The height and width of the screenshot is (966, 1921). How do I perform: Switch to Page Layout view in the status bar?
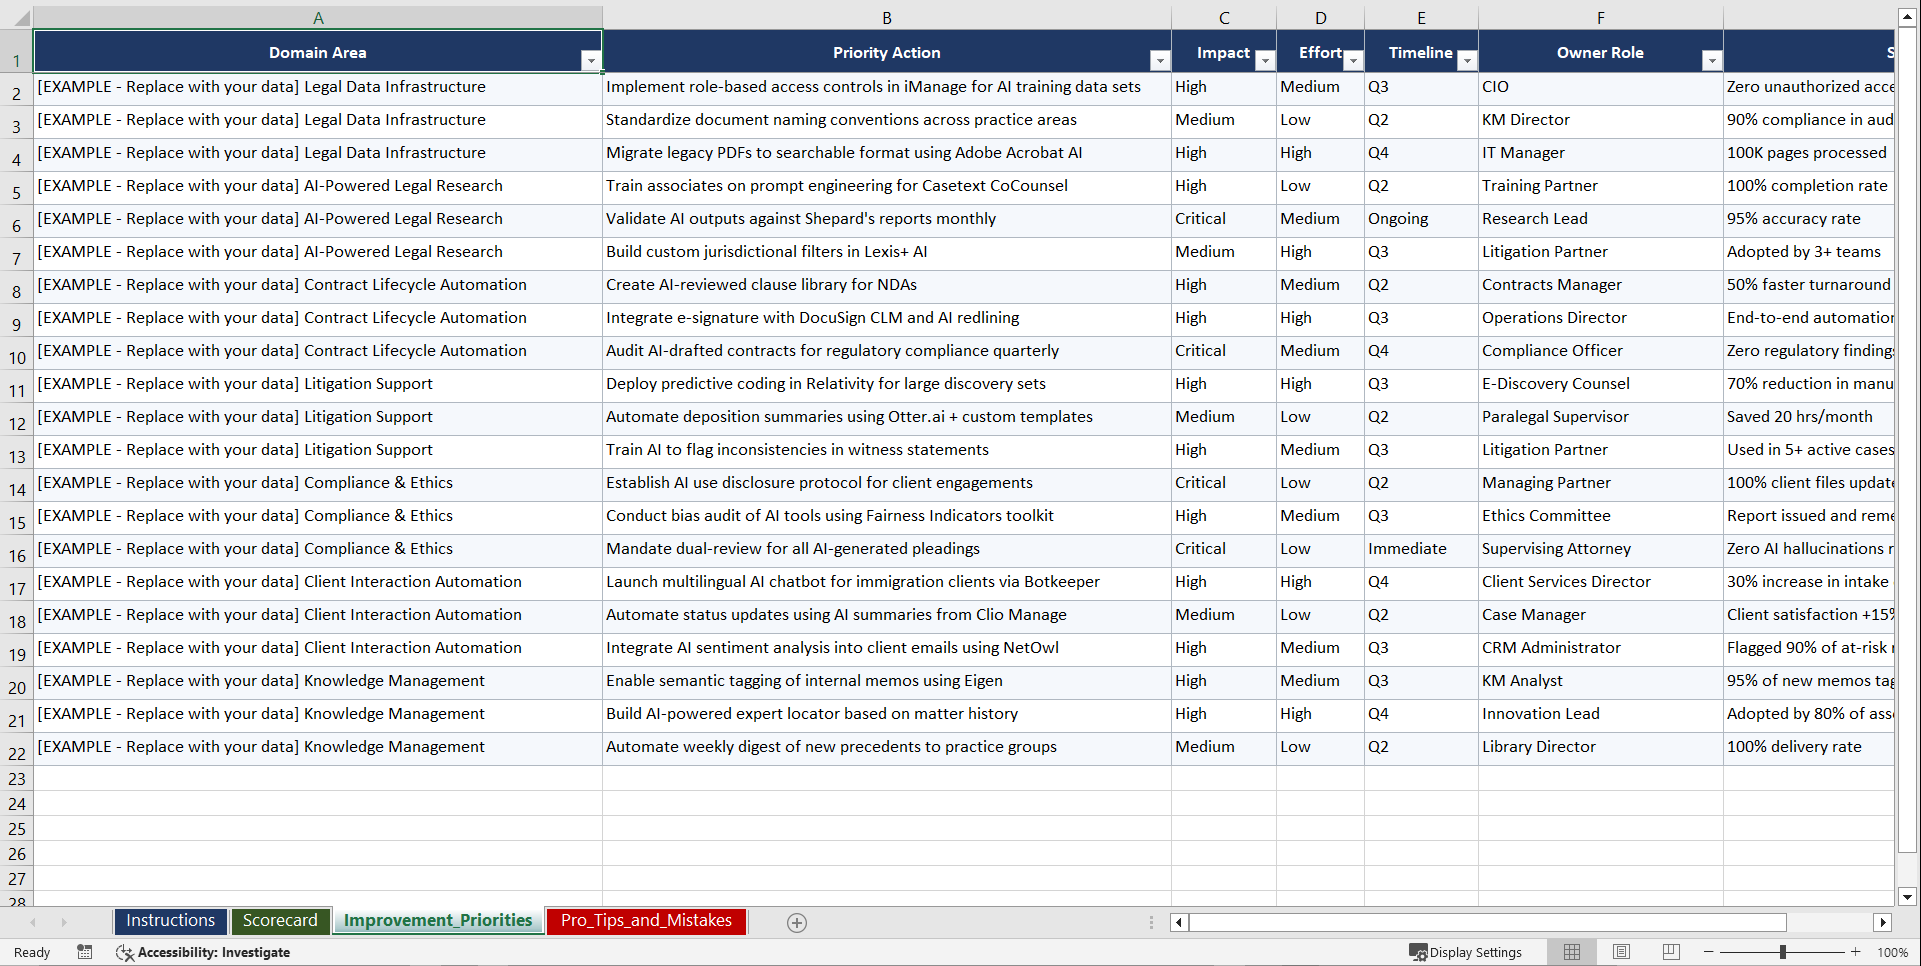point(1621,952)
